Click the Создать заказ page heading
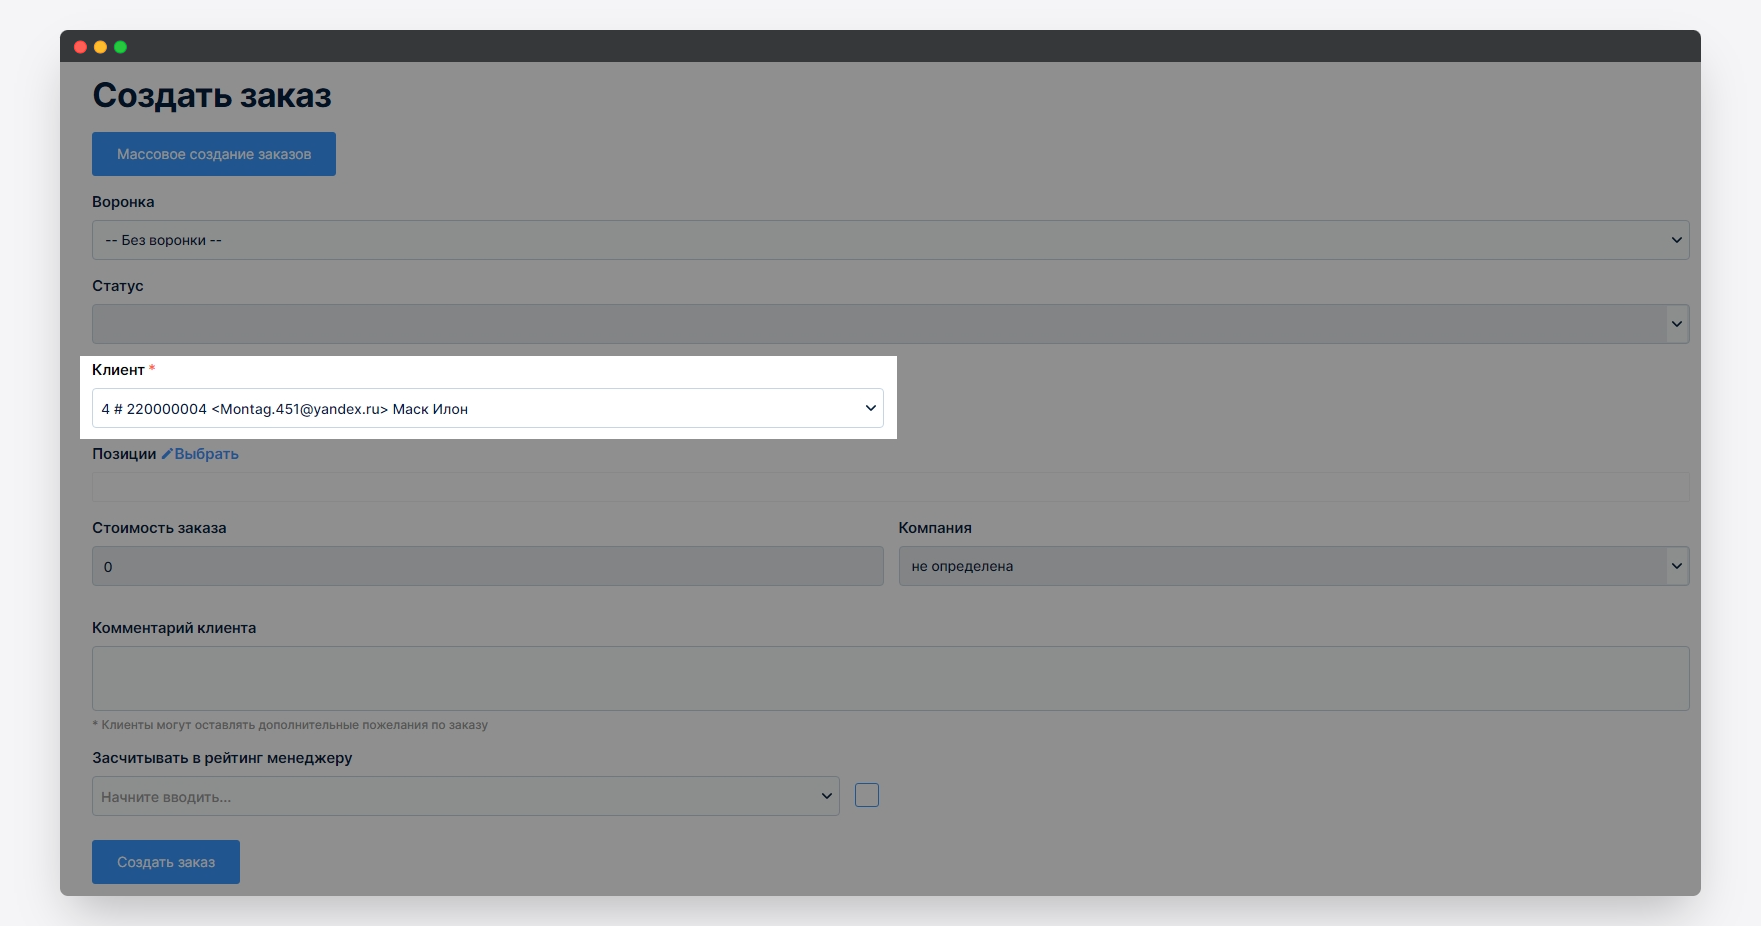Image resolution: width=1761 pixels, height=926 pixels. point(212,96)
